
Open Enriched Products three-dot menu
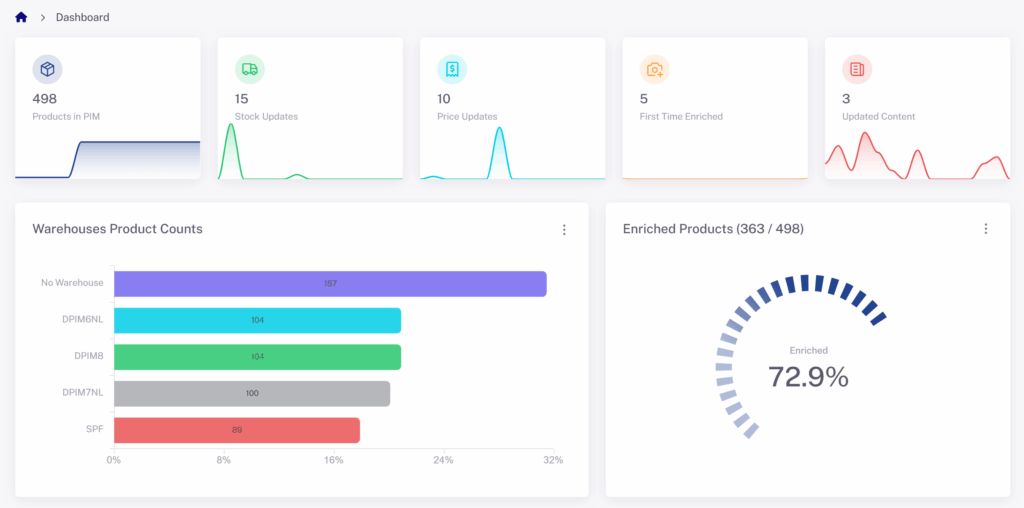click(985, 229)
